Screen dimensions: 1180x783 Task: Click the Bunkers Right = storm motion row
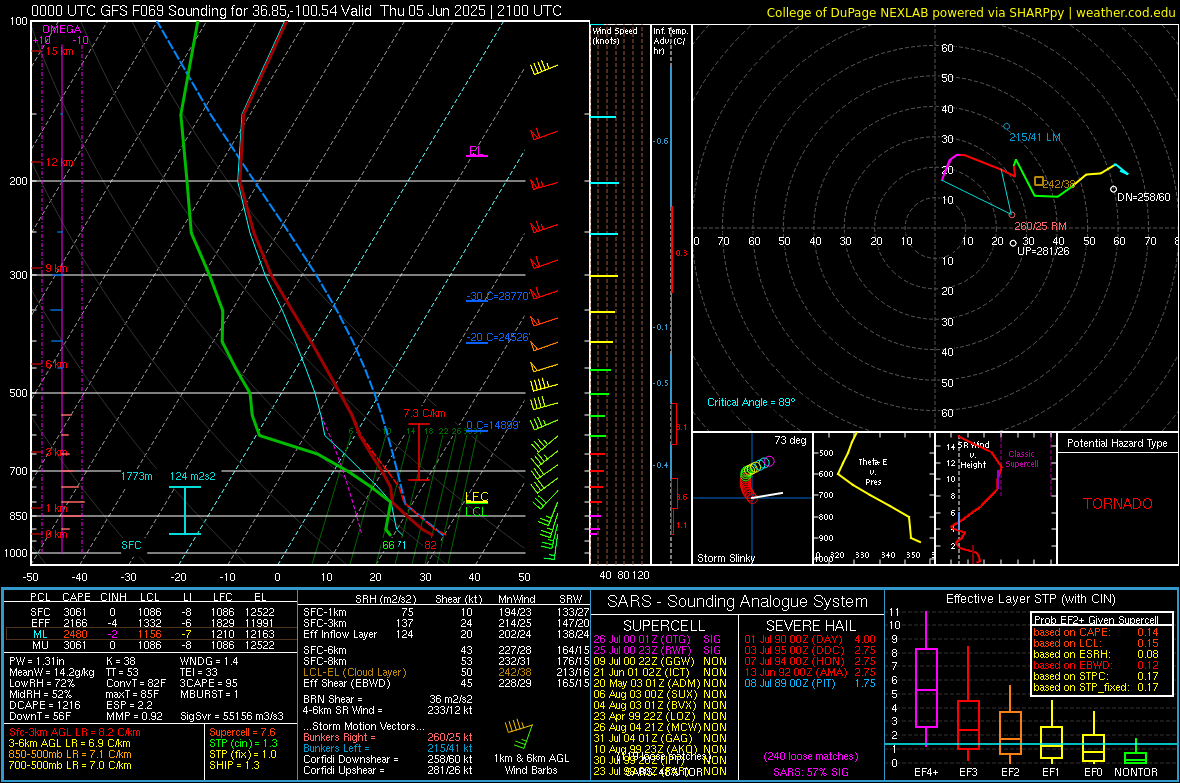pyautogui.click(x=388, y=737)
